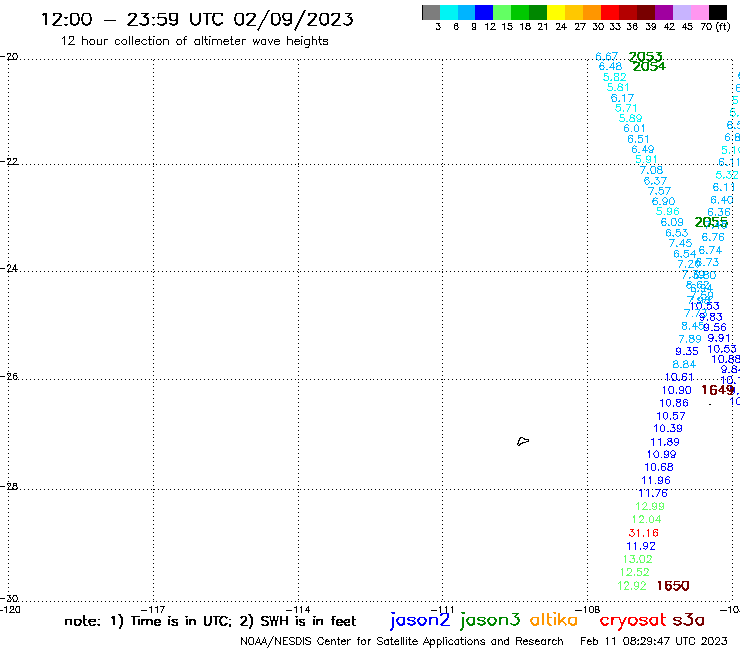This screenshot has height=650, width=740.
Task: Select wave height reading 6.67
Action: pyautogui.click(x=606, y=56)
